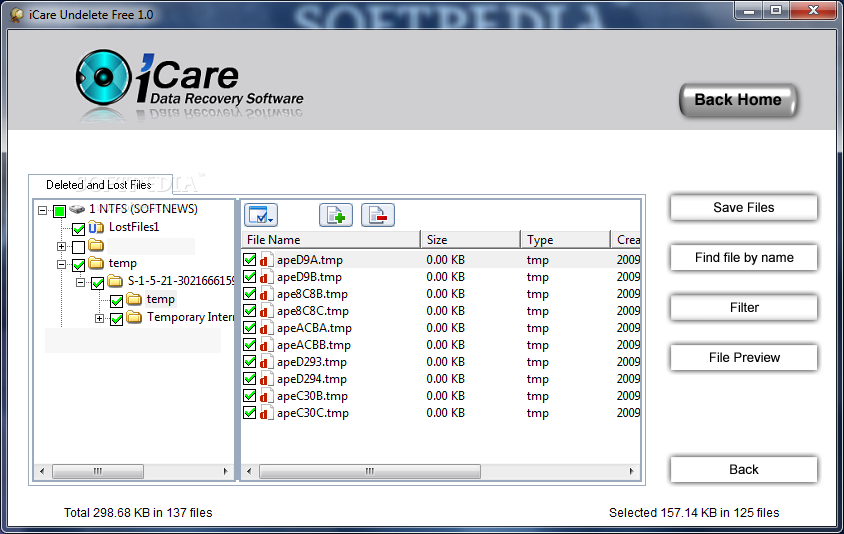Click the file list horizontal scrollbar thumb
The width and height of the screenshot is (844, 534).
[370, 472]
